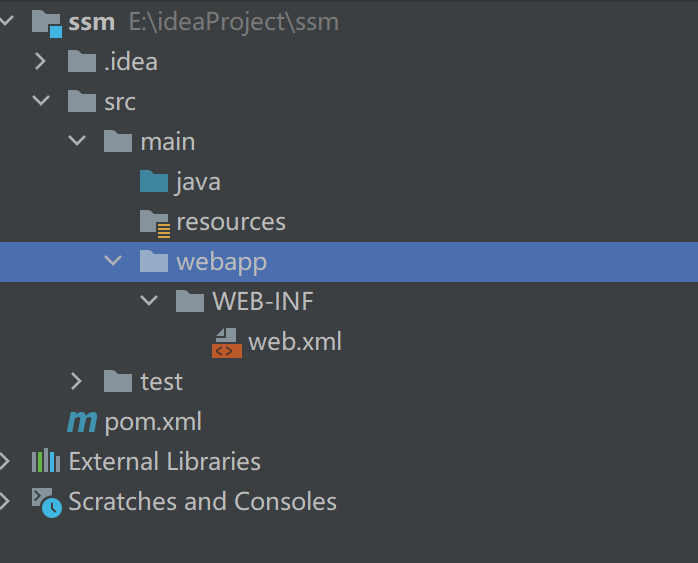The height and width of the screenshot is (563, 698).
Task: Click the Maven pom.xml icon
Action: point(82,422)
